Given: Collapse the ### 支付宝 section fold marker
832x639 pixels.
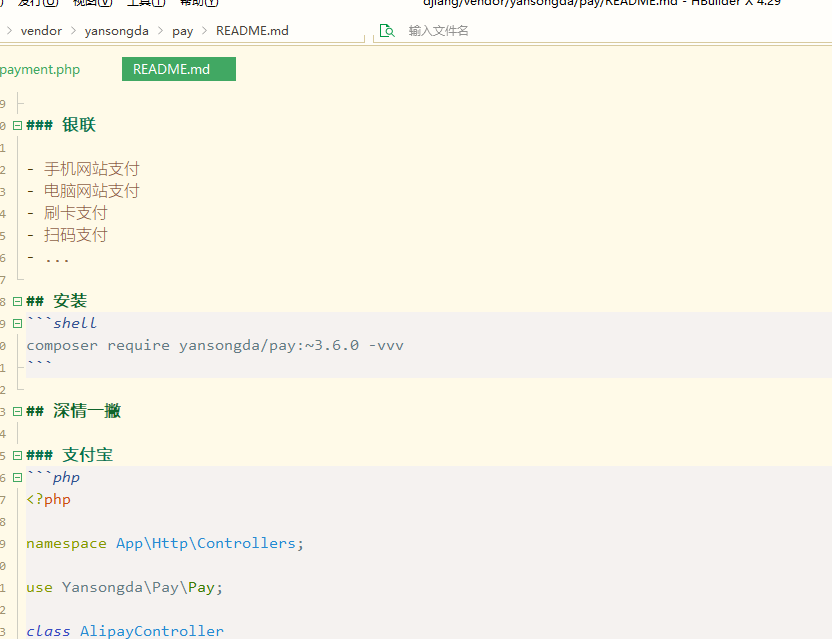Looking at the screenshot, I should tap(18, 455).
